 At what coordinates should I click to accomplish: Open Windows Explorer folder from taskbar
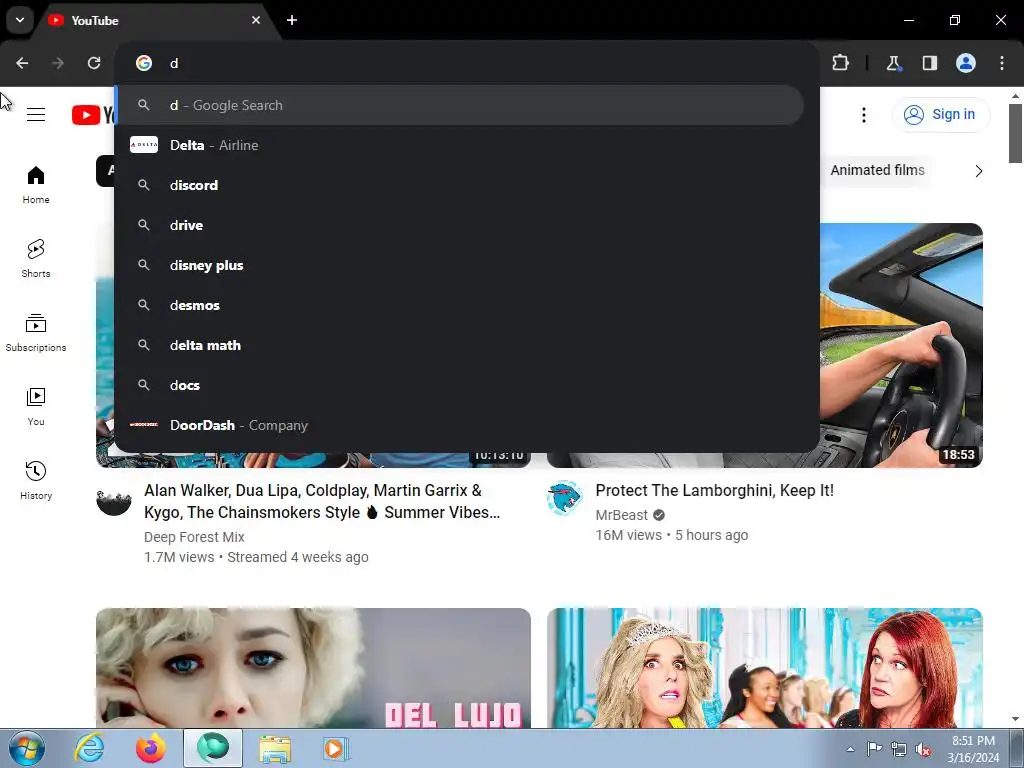coord(275,748)
